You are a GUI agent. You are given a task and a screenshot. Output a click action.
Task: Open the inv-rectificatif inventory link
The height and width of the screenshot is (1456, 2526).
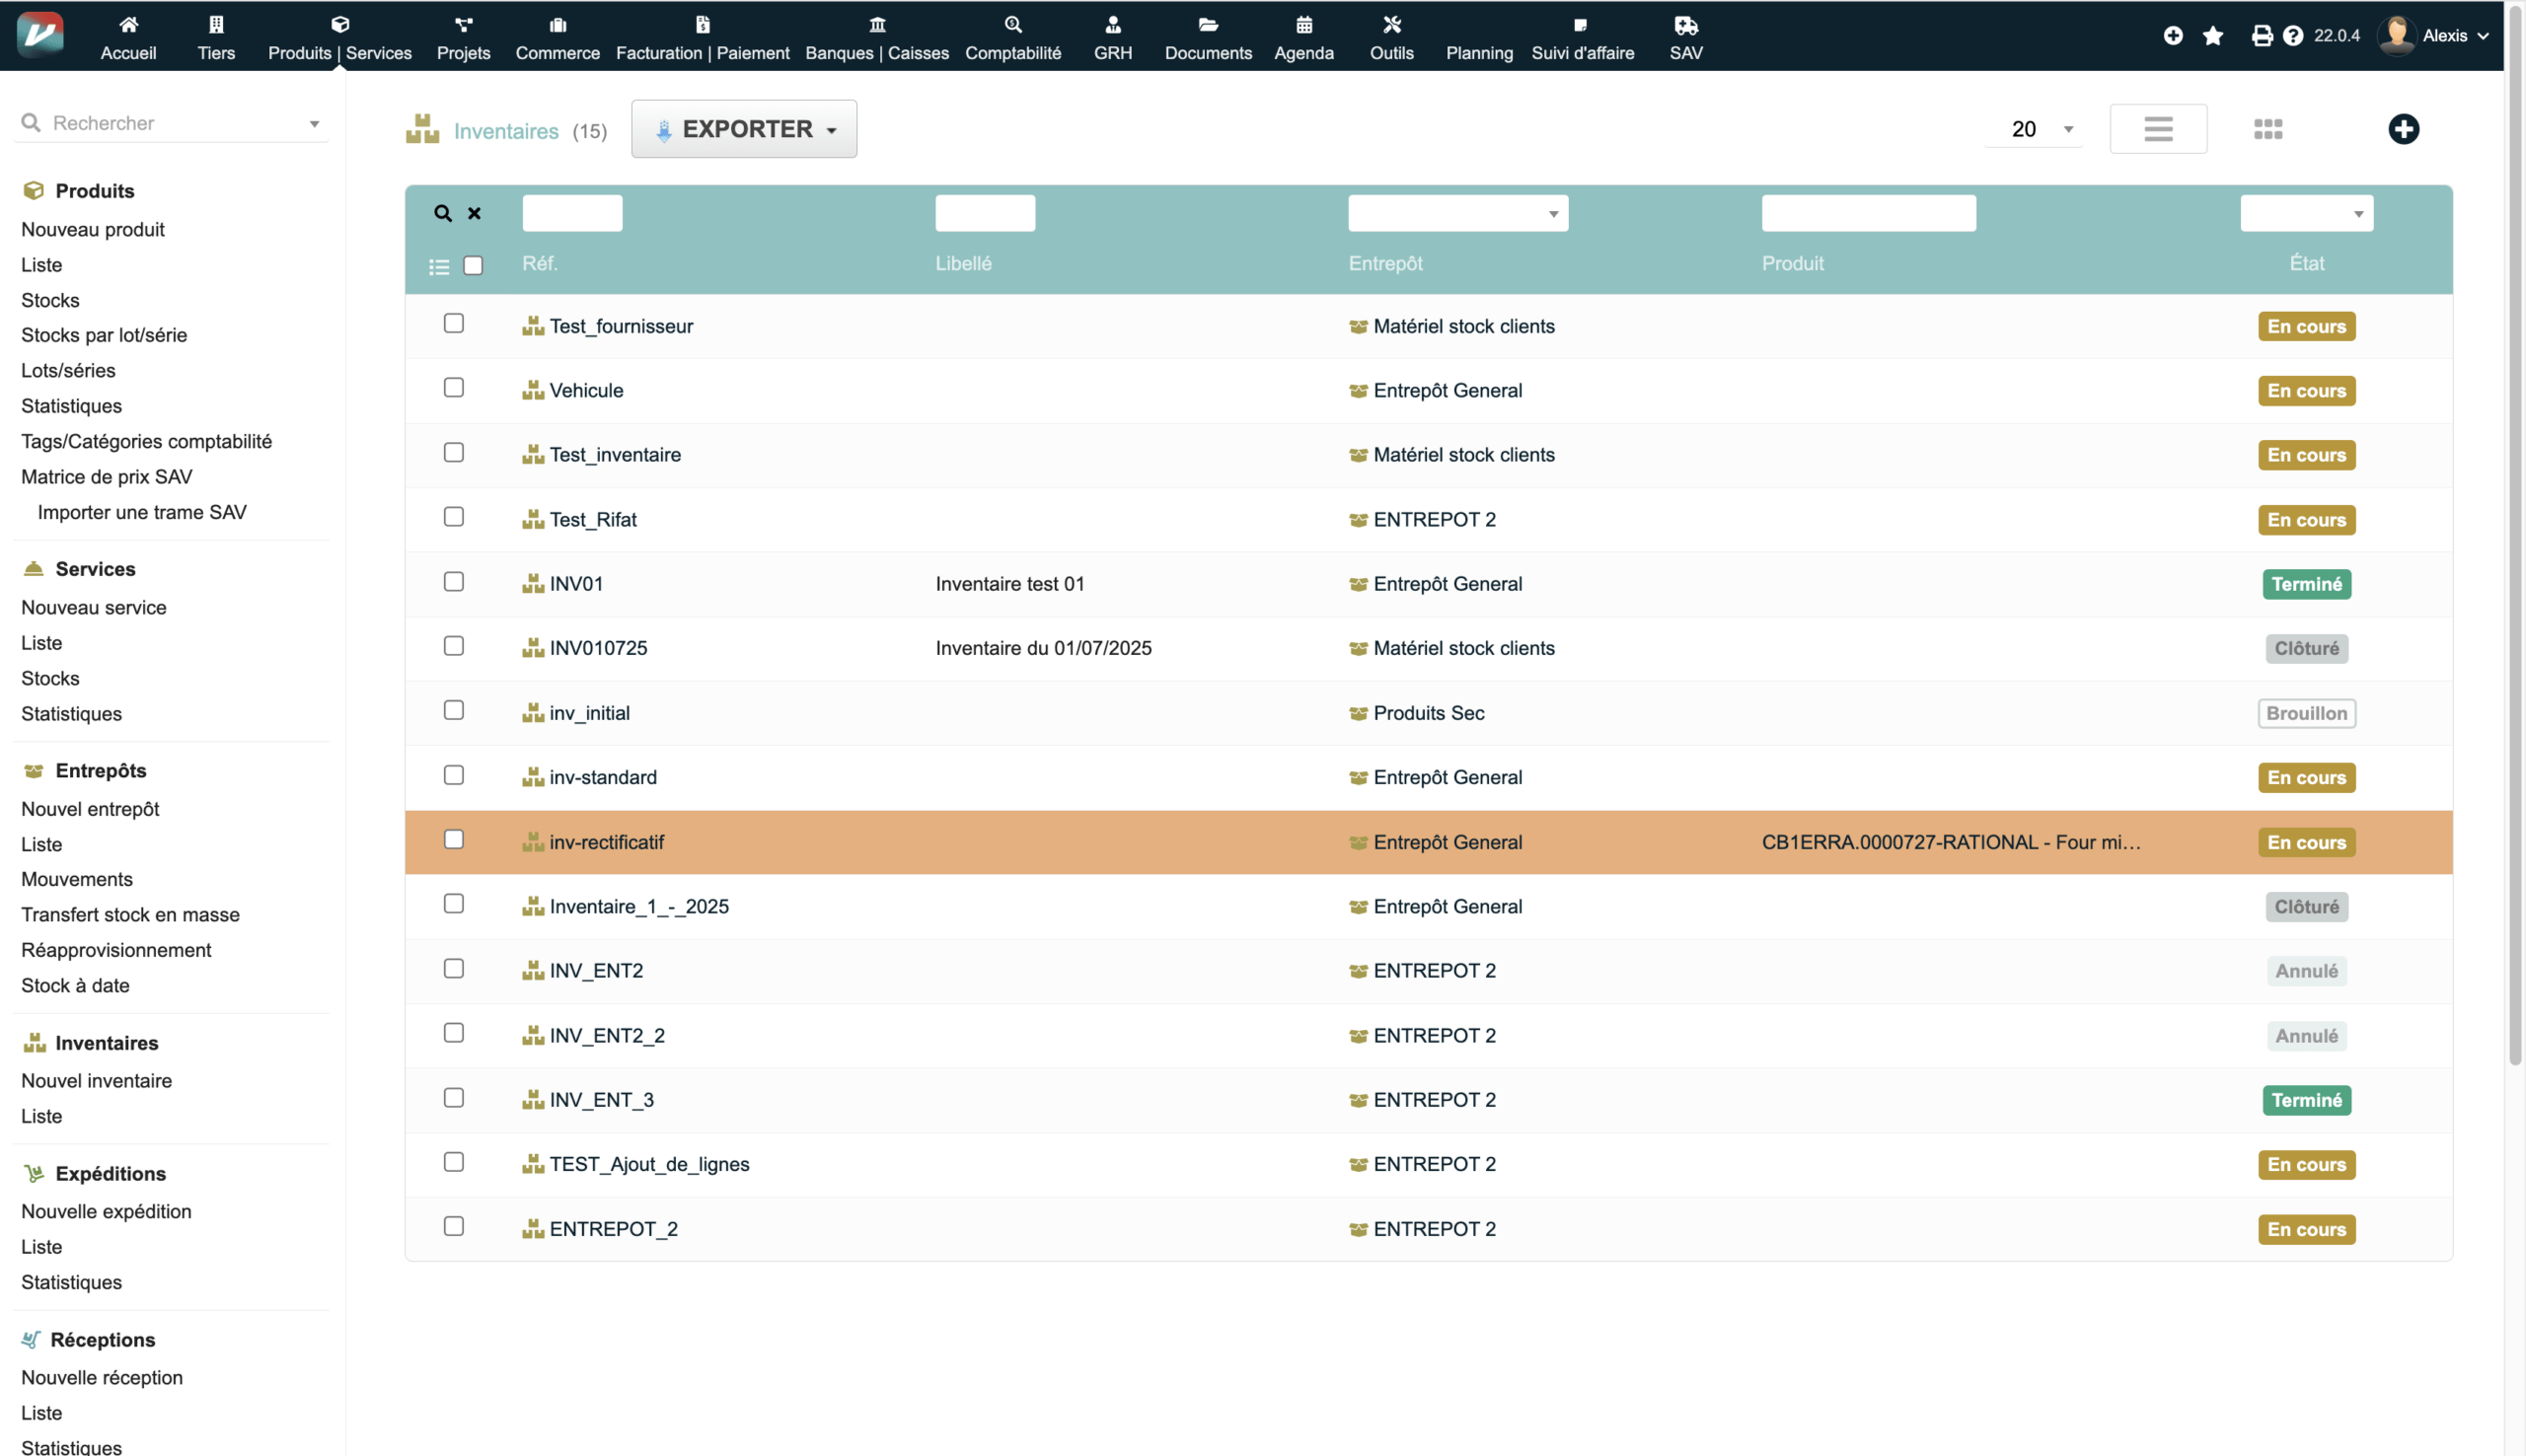[x=606, y=842]
